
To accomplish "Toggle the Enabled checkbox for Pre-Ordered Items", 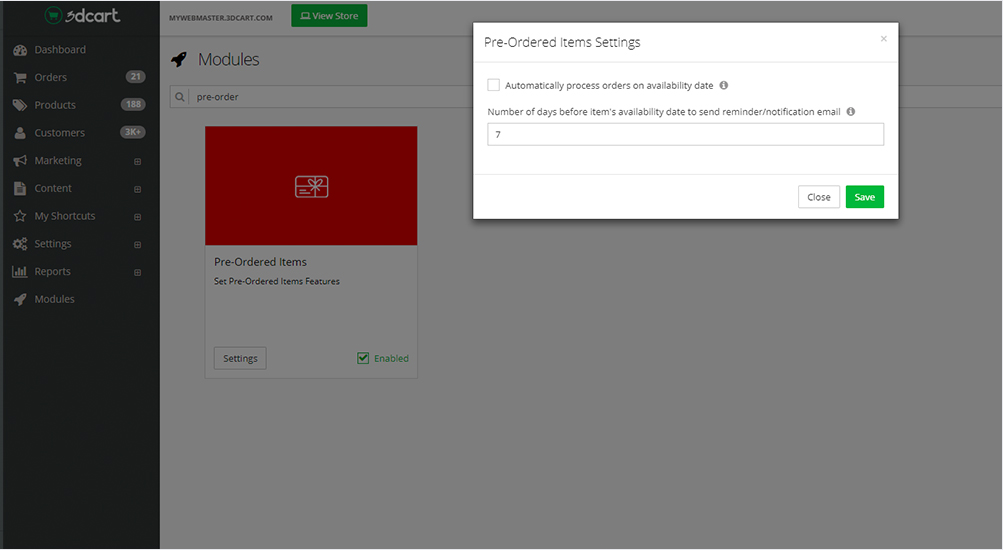I will [x=364, y=358].
